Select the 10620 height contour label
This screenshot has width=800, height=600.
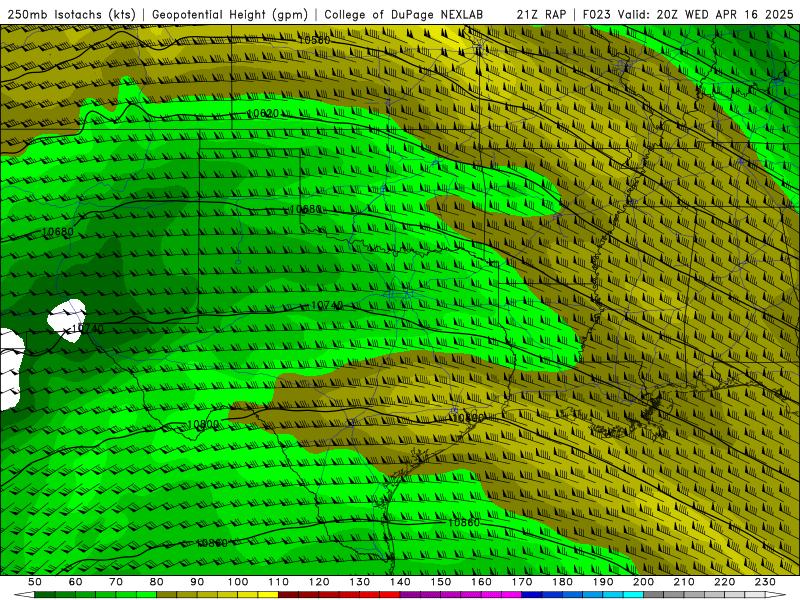pos(263,113)
